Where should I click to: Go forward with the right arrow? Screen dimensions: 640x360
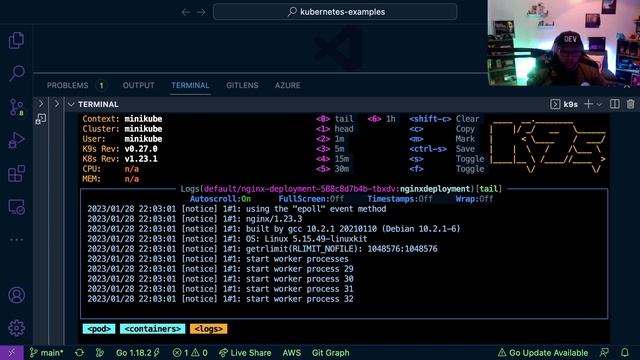[x=201, y=12]
